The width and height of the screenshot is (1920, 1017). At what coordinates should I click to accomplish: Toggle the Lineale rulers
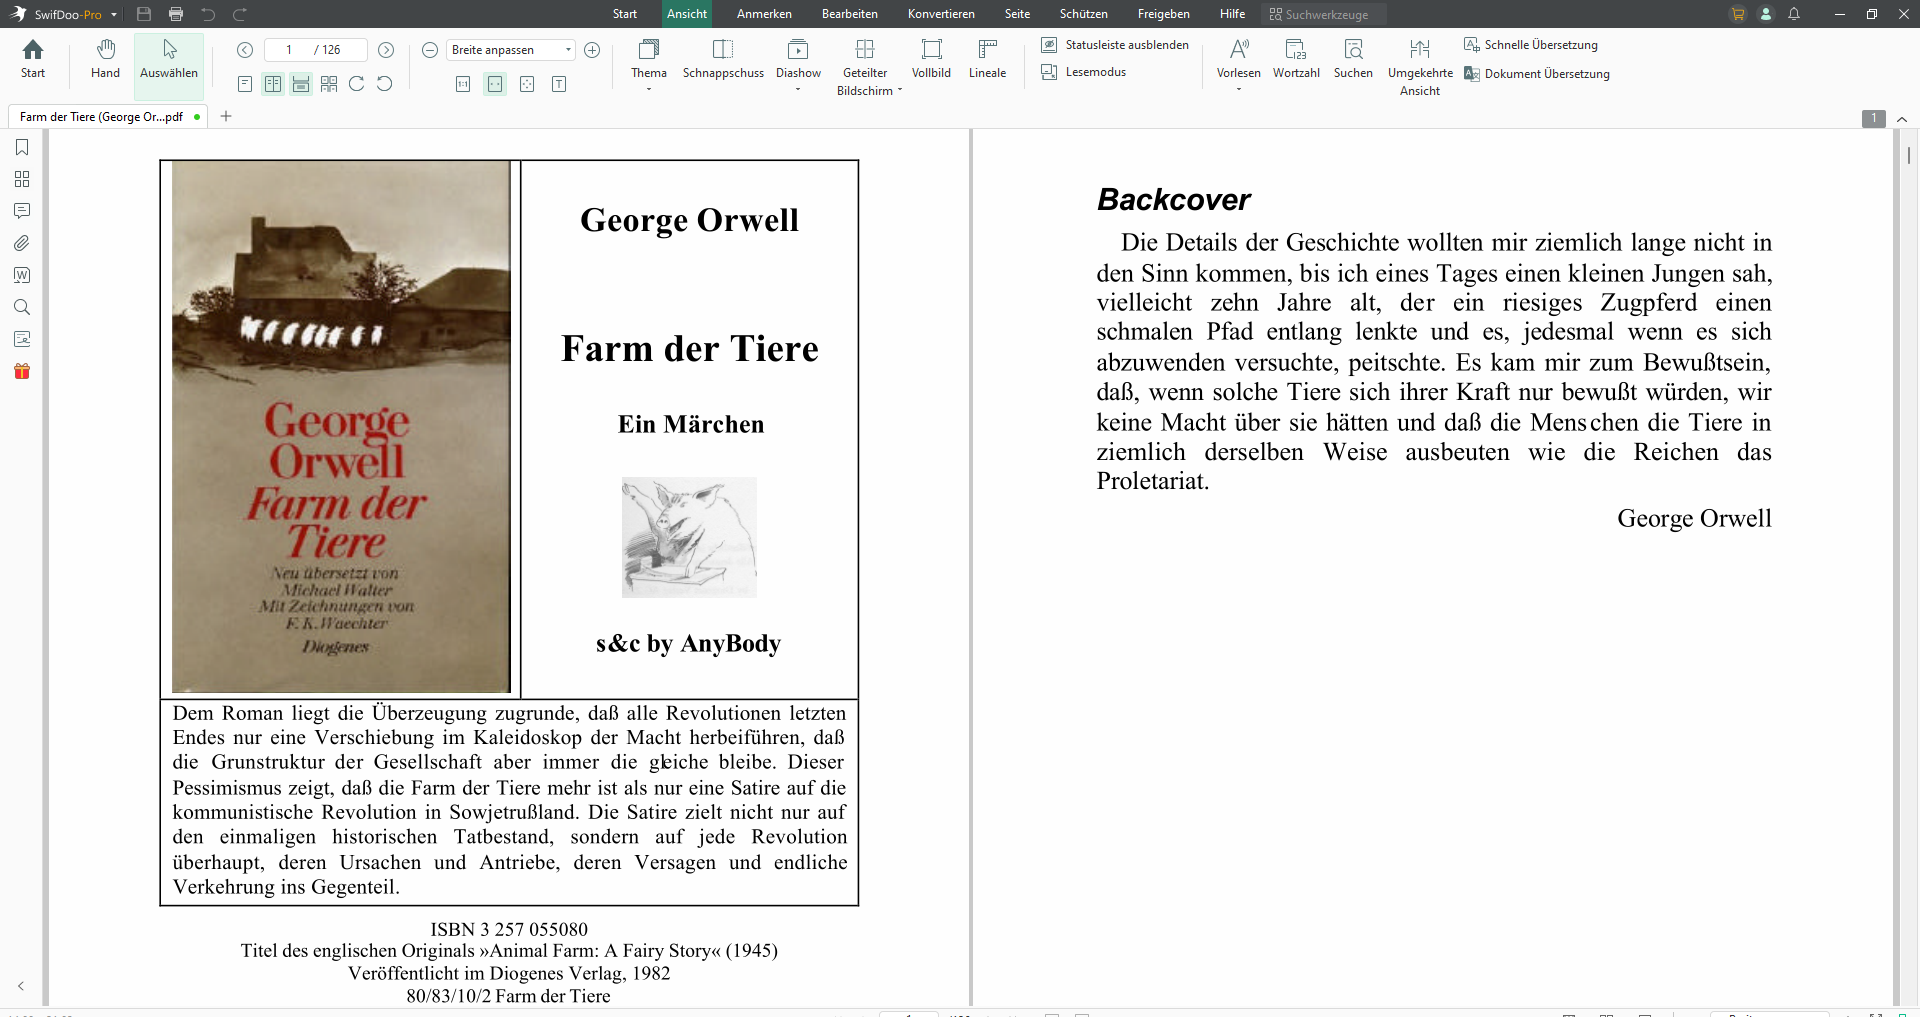click(x=987, y=58)
